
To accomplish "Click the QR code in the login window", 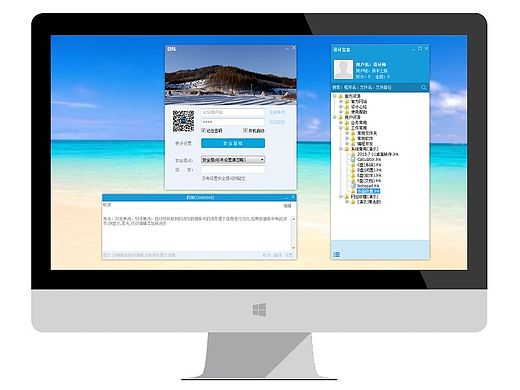I will pyautogui.click(x=183, y=121).
